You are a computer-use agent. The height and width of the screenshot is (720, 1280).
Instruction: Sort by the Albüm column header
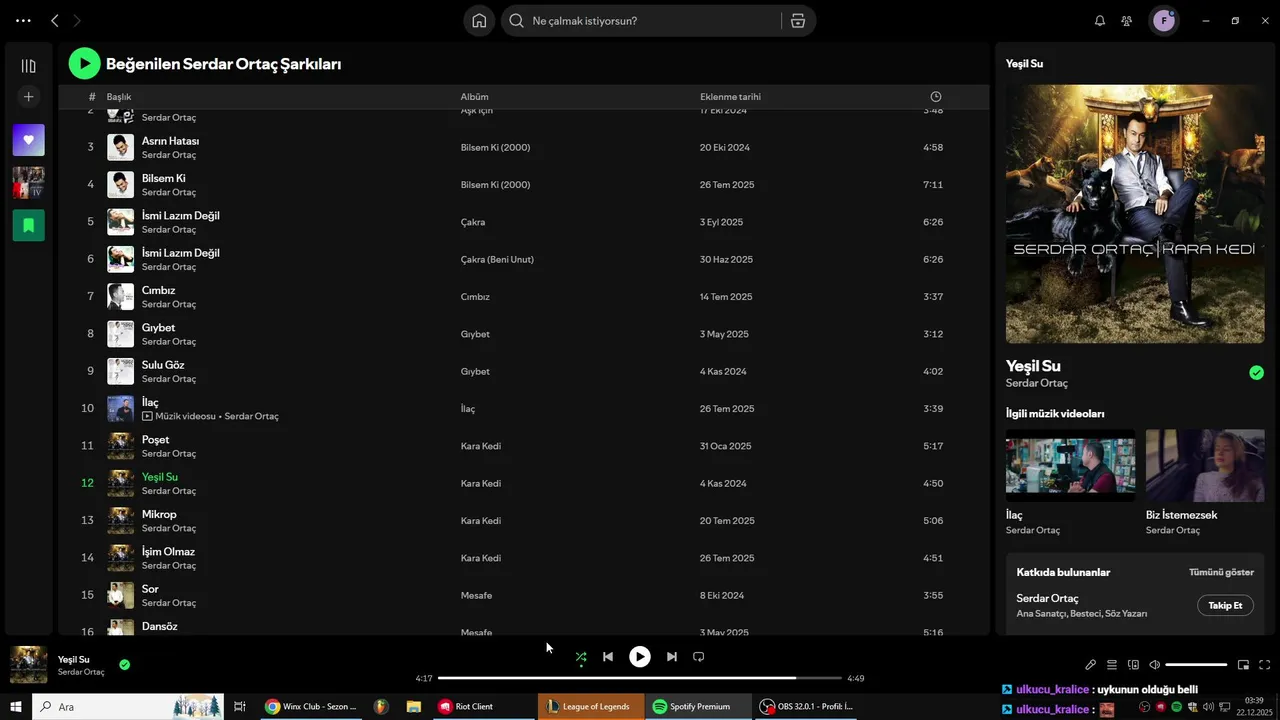[x=474, y=97]
